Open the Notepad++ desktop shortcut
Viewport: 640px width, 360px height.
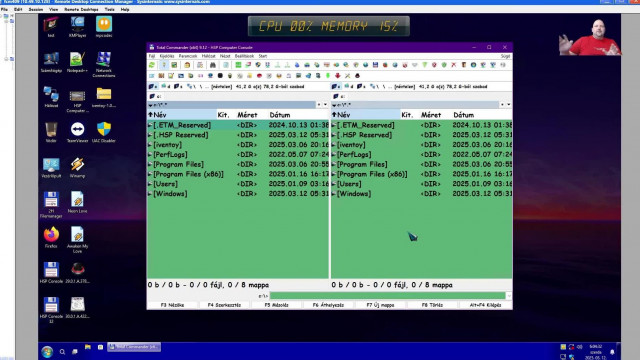point(77,62)
